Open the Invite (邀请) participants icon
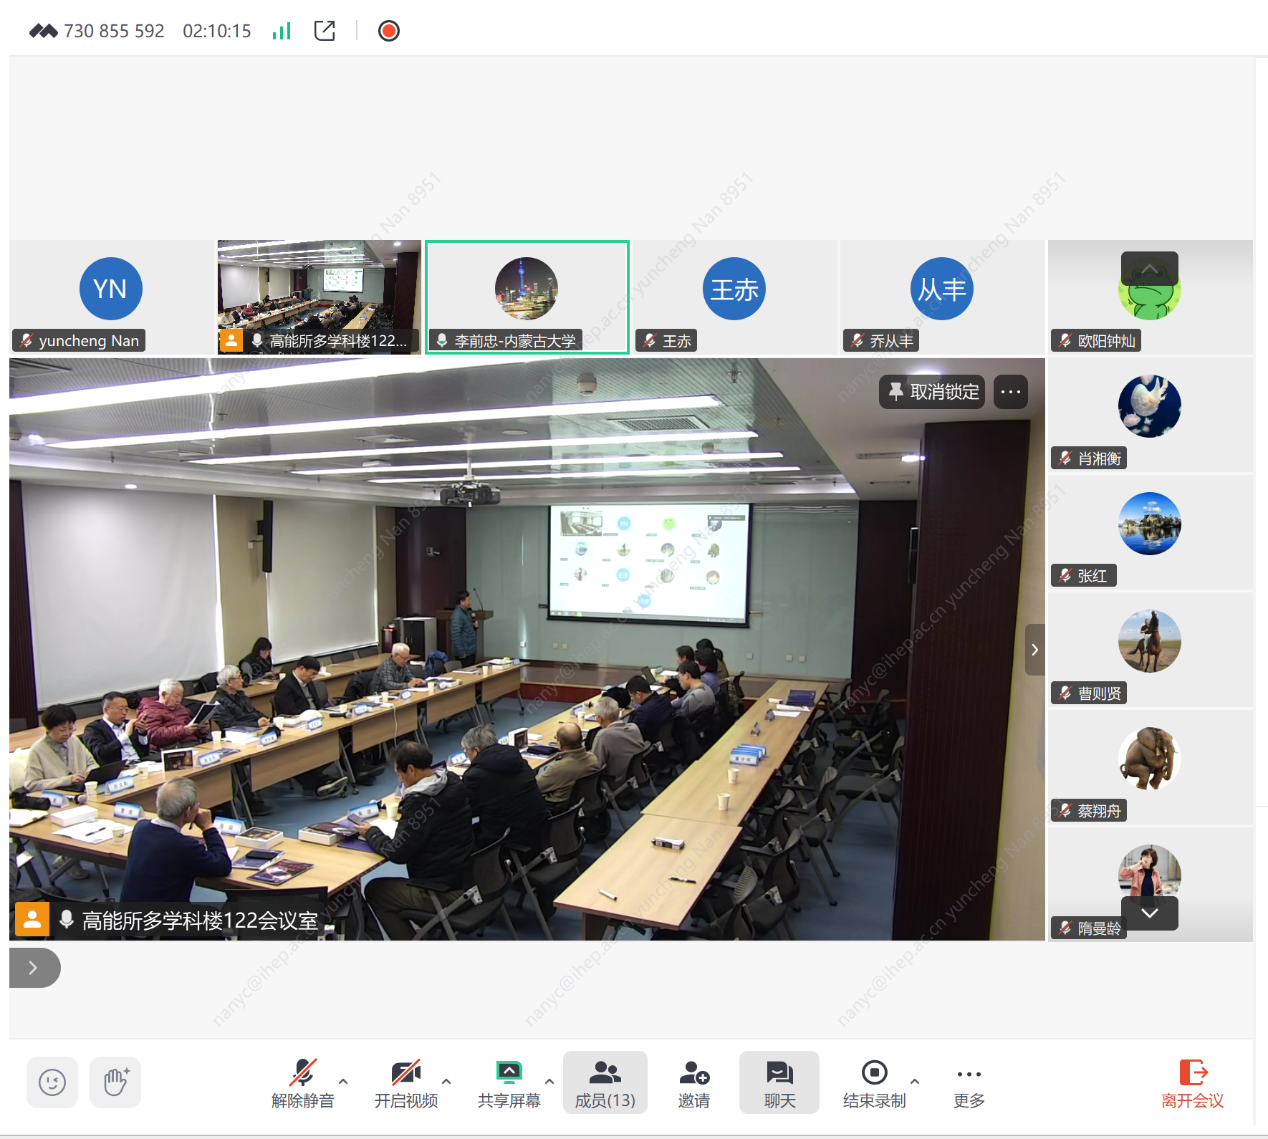Screen dimensions: 1268x1139 pyautogui.click(x=694, y=1084)
